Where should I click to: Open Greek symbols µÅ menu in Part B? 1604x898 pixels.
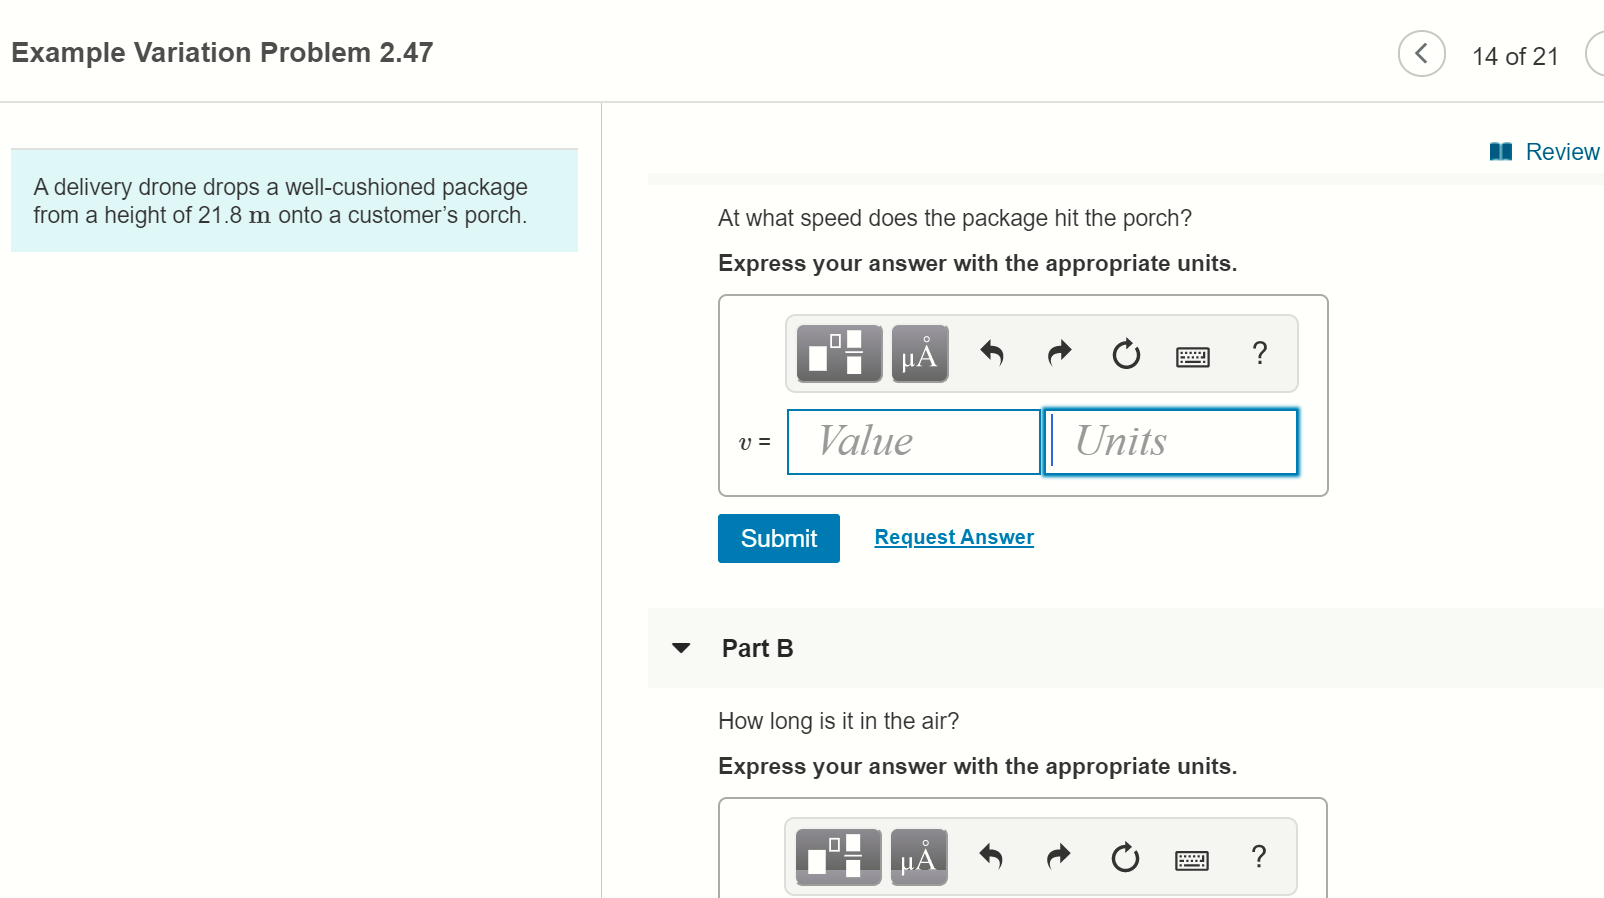(919, 856)
